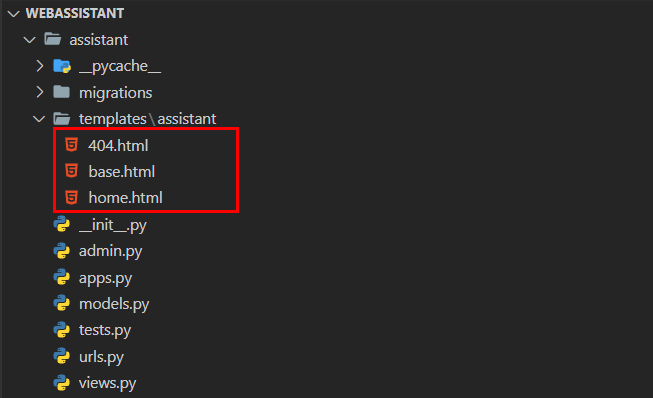Open urls.py in the editor
The height and width of the screenshot is (398, 653).
click(x=101, y=357)
